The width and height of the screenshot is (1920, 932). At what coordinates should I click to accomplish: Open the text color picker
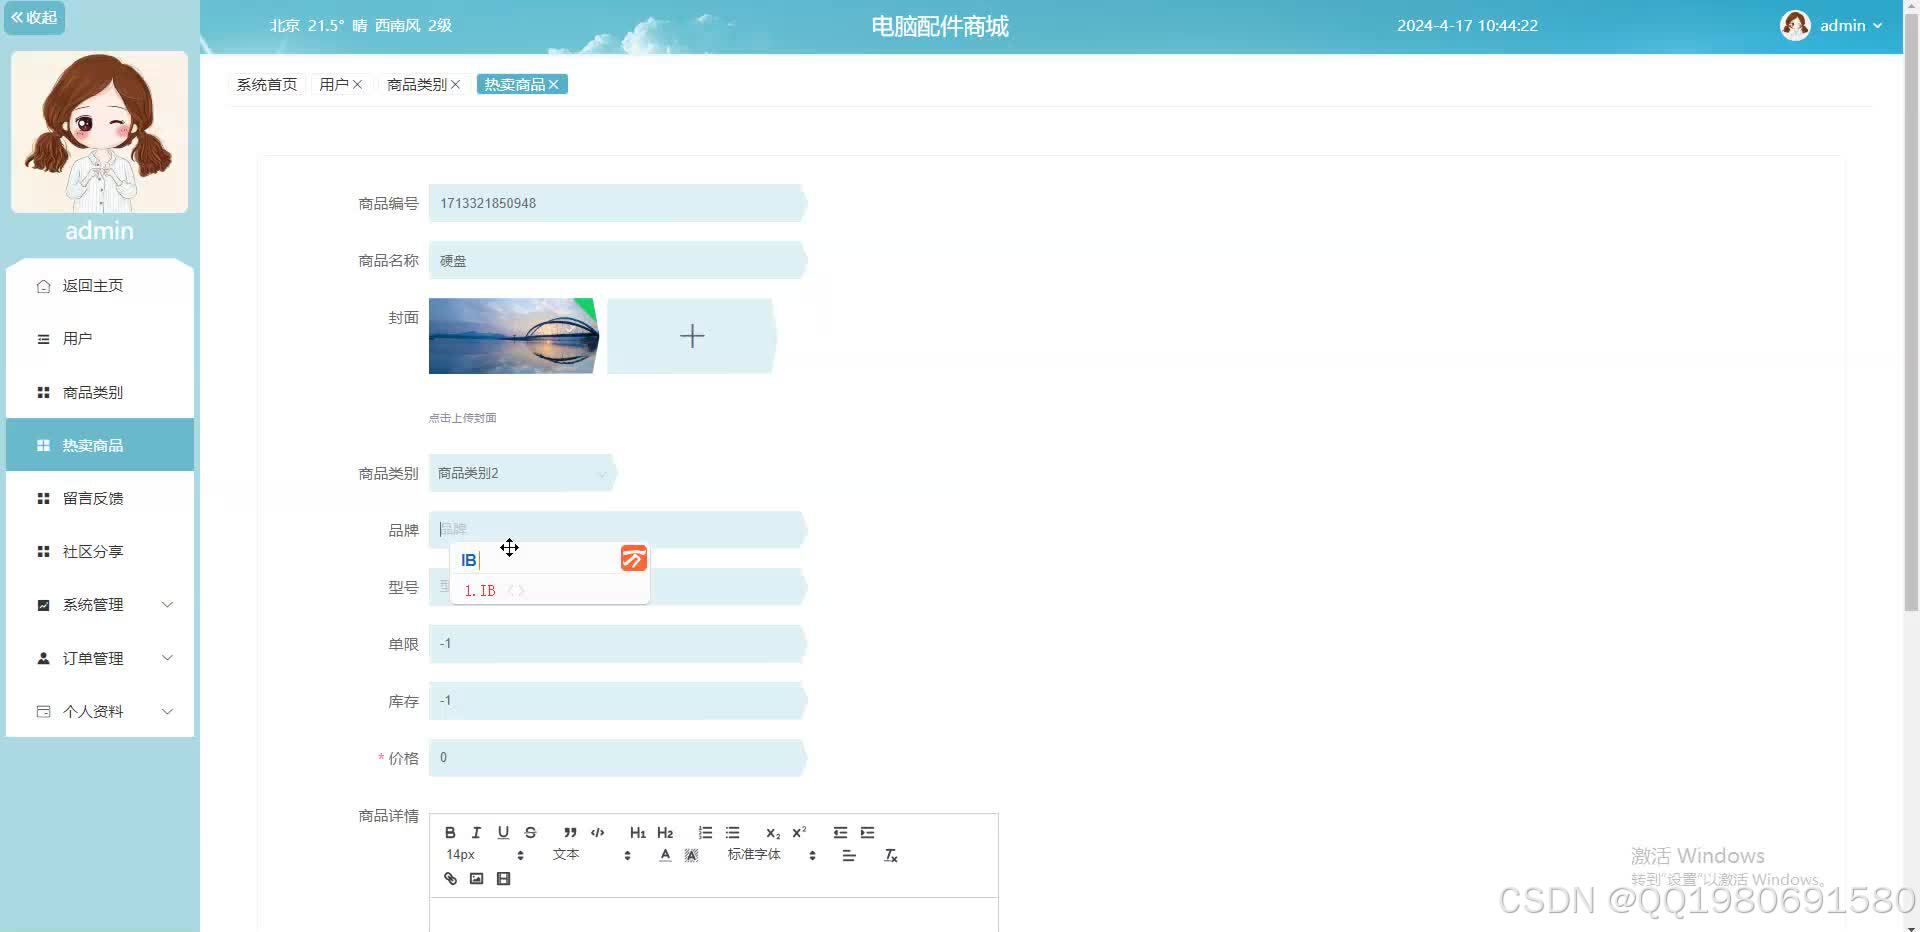click(665, 855)
